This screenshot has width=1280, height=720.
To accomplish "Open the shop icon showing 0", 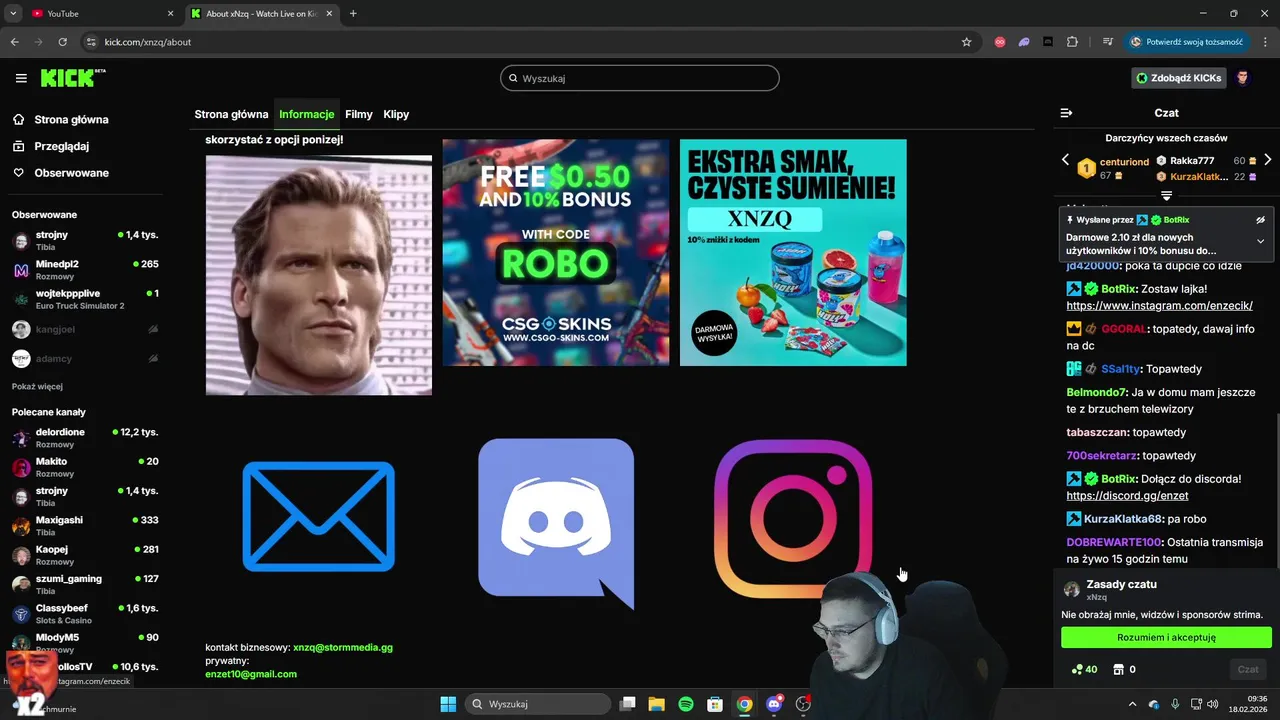I will (x=1125, y=669).
